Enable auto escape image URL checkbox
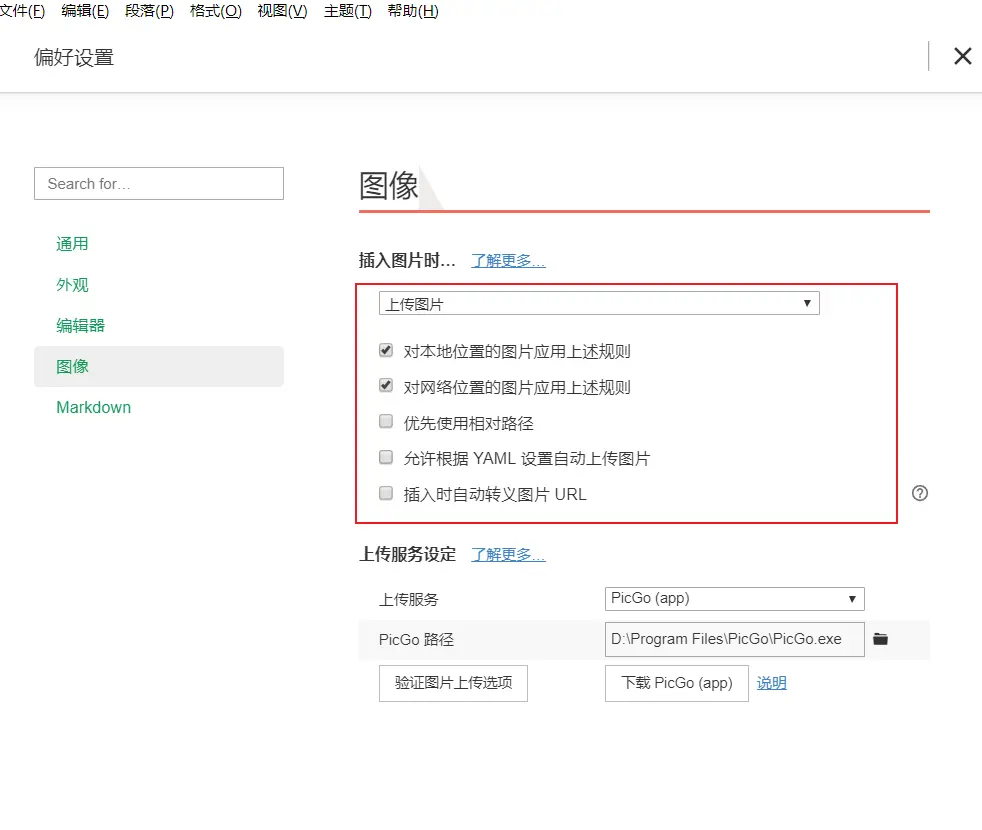Screen dimensions: 982x830 click(x=386, y=494)
